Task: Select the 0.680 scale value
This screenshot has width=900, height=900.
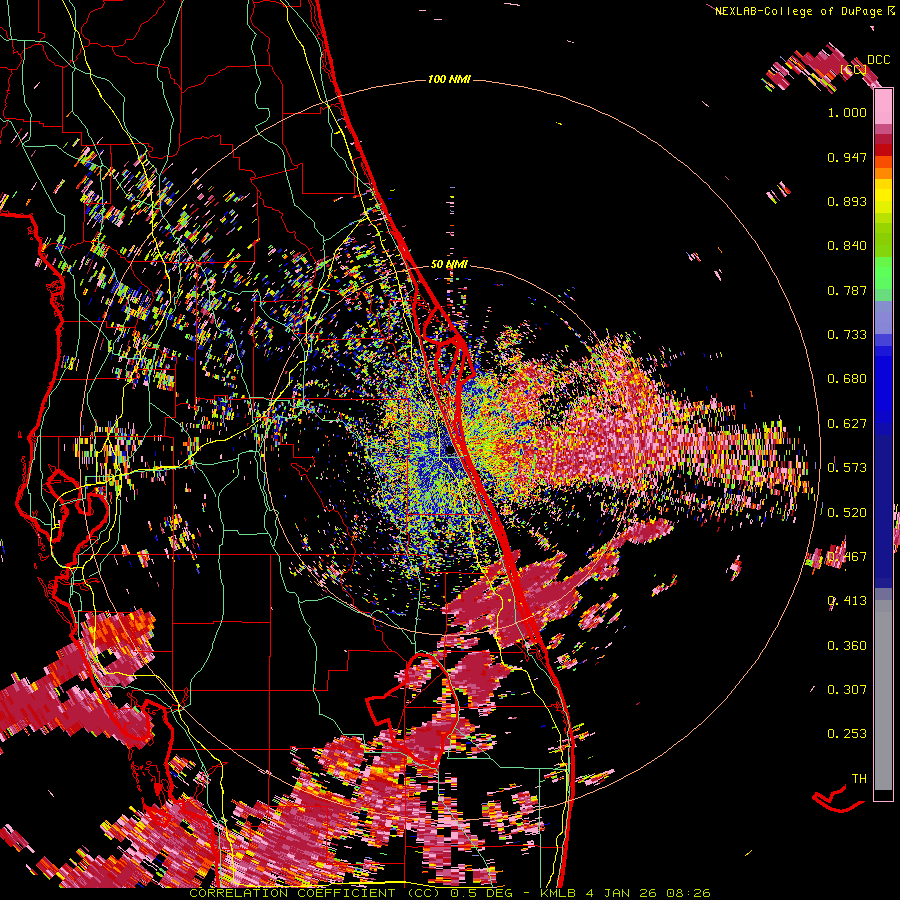Action: [x=847, y=379]
